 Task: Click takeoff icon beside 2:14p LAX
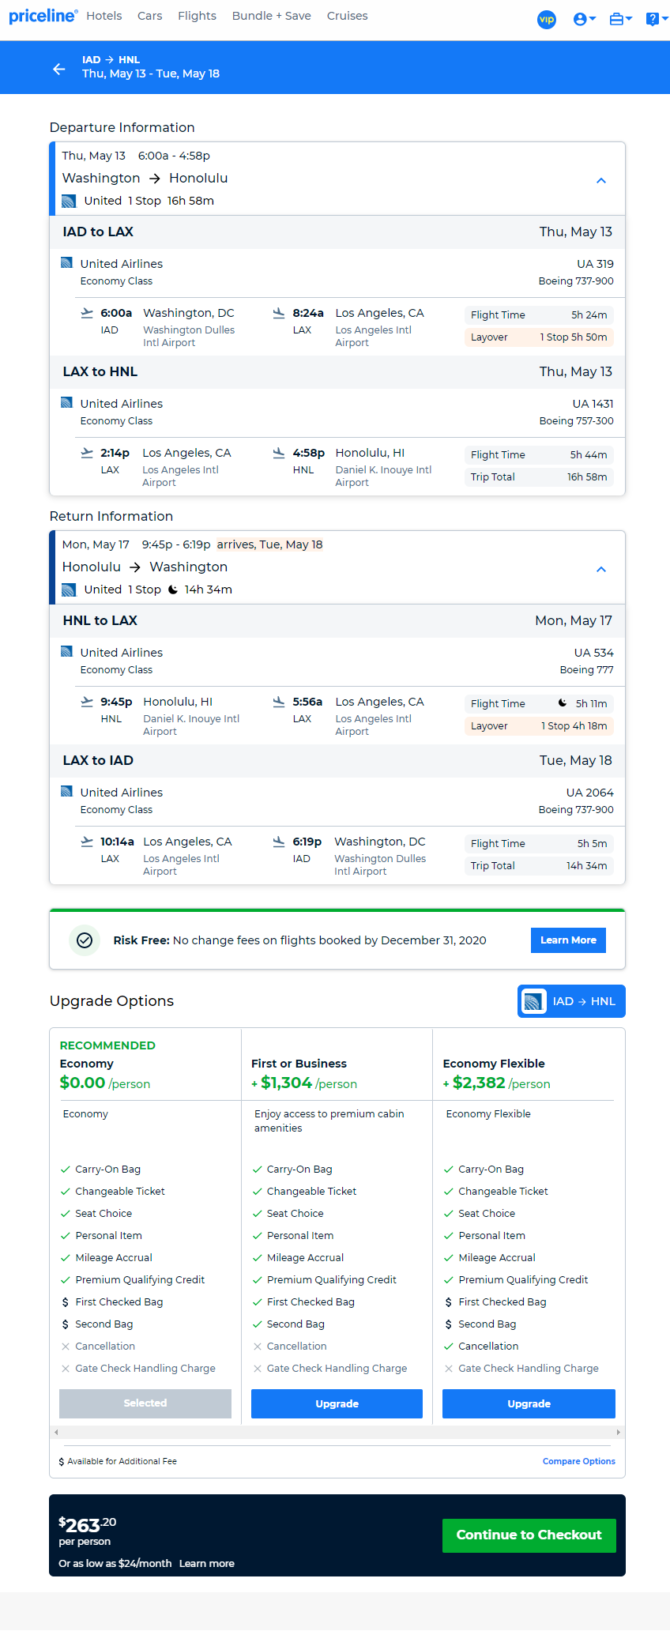click(x=87, y=453)
